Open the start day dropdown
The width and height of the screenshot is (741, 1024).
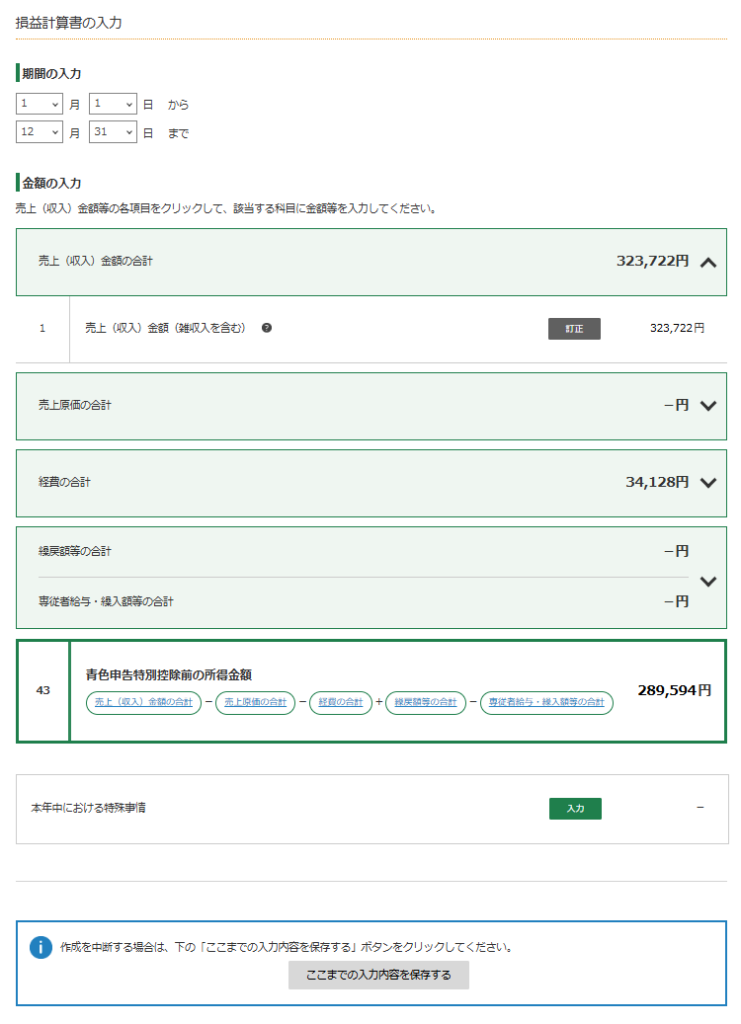[x=112, y=104]
